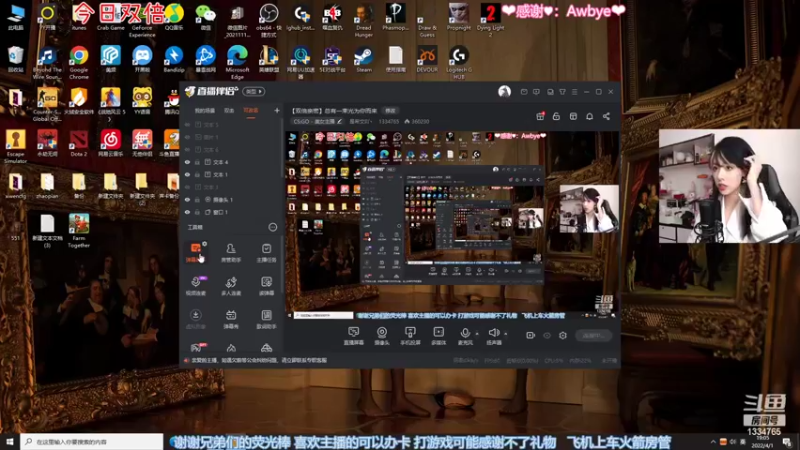Hide the 文本 1 layer via eye icon

click(187, 174)
